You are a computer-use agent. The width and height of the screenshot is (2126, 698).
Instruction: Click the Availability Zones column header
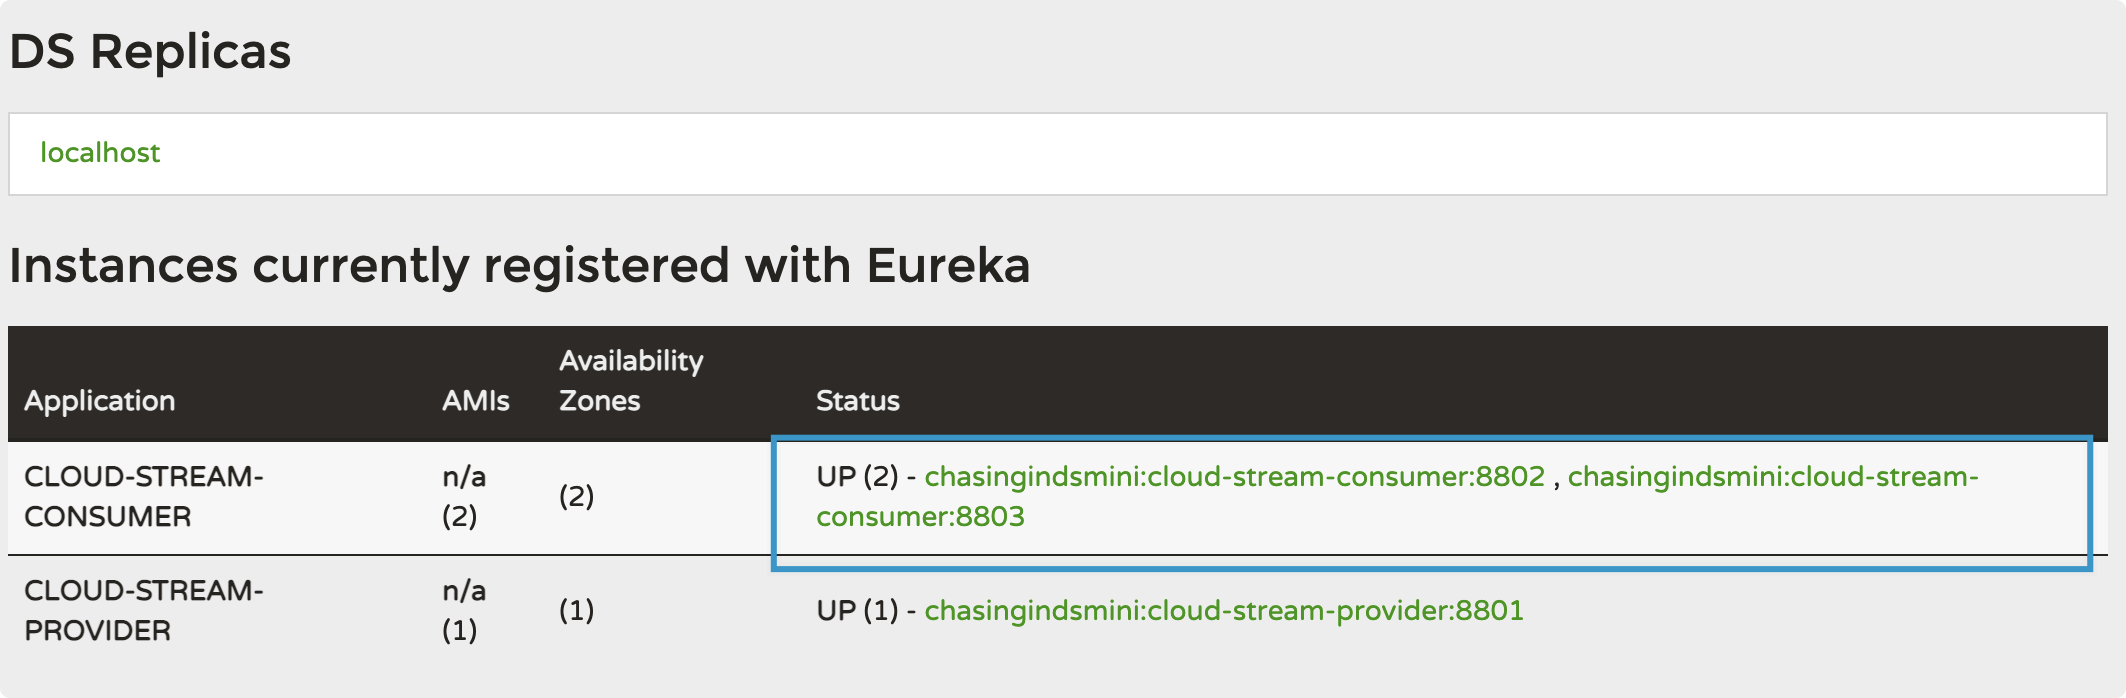(630, 381)
